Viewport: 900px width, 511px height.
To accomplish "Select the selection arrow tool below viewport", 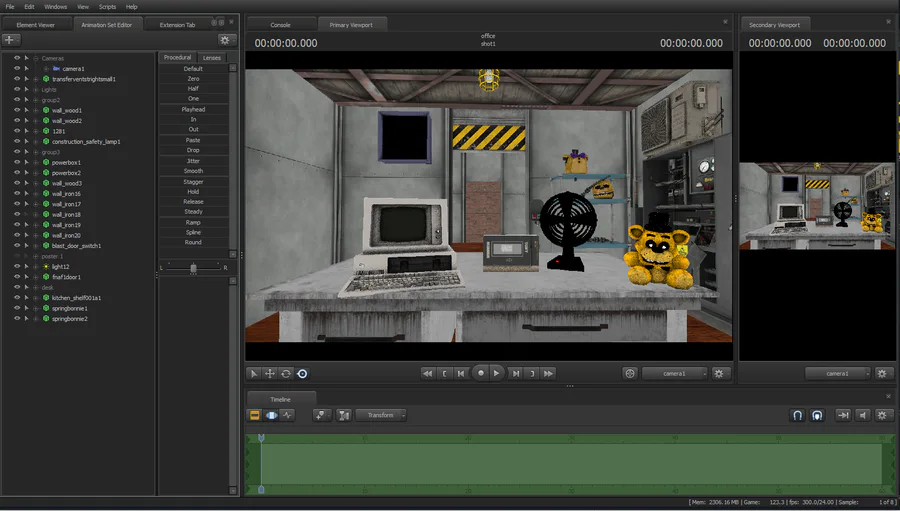I will coord(254,374).
